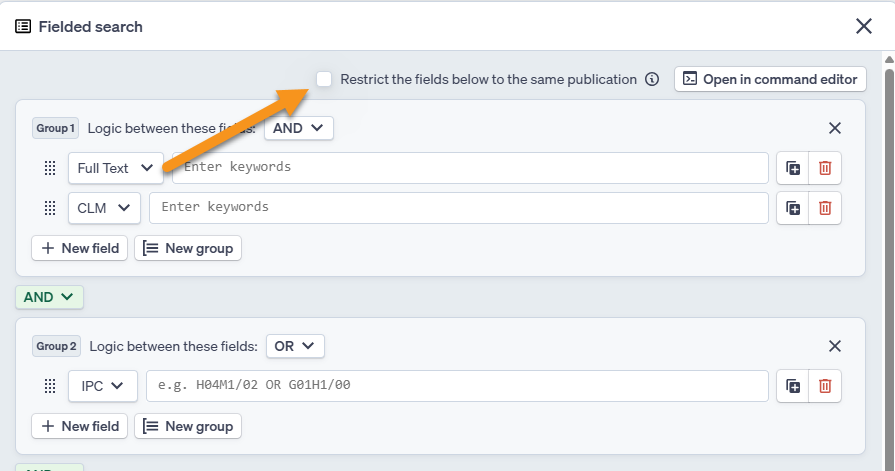Screen dimensions: 895x471
Task: Open the Full Text field type dropdown
Action: click(x=115, y=168)
